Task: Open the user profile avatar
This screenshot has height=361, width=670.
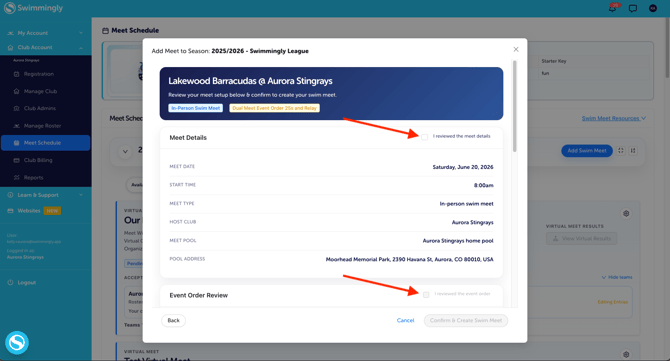Action: 652,8
